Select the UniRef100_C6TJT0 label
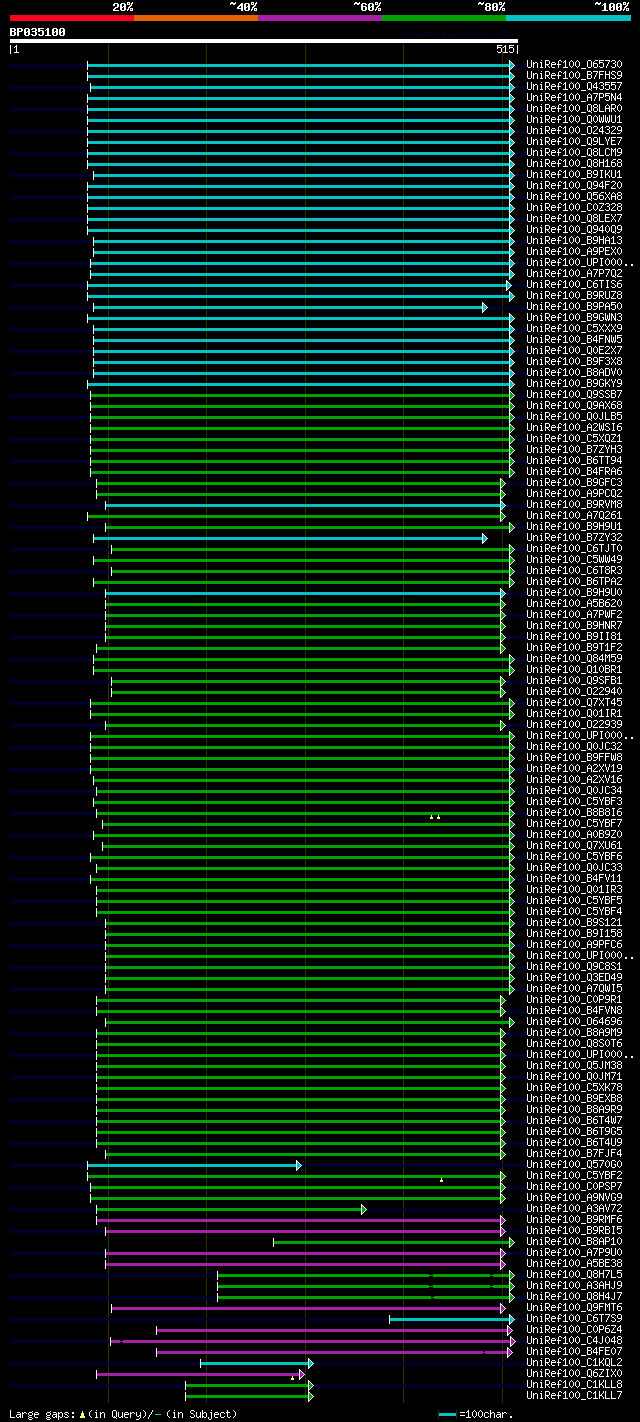The width and height of the screenshot is (640, 1422). point(574,549)
